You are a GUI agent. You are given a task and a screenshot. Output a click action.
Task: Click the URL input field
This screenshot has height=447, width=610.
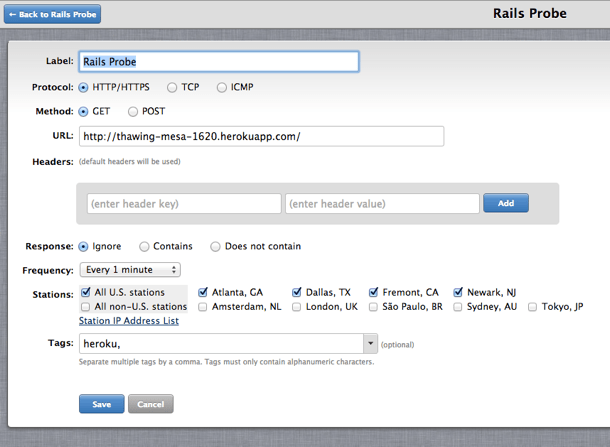click(x=261, y=136)
